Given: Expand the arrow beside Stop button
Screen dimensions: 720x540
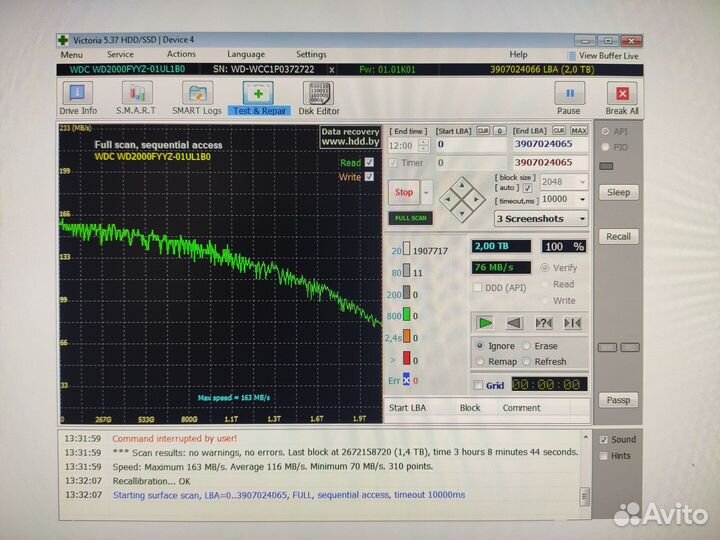Looking at the screenshot, I should point(427,192).
